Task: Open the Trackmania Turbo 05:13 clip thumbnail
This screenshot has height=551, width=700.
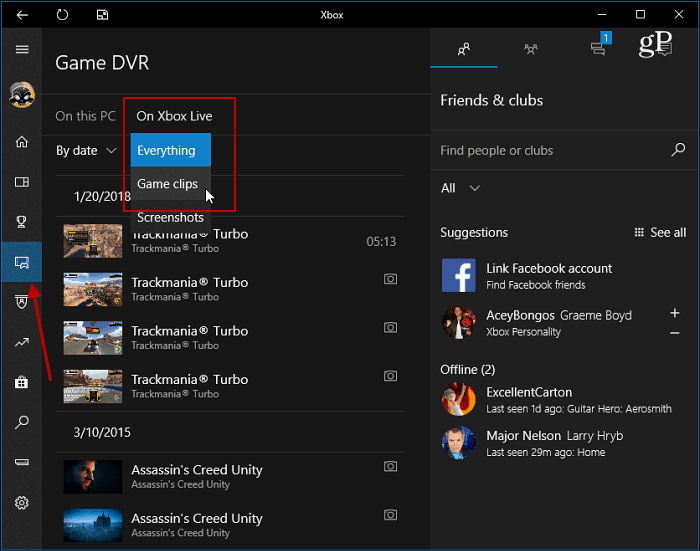Action: (x=93, y=241)
